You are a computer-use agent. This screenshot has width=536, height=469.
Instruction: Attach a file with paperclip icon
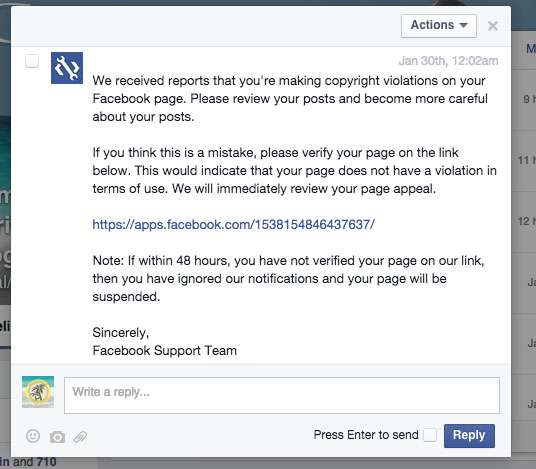[x=80, y=437]
